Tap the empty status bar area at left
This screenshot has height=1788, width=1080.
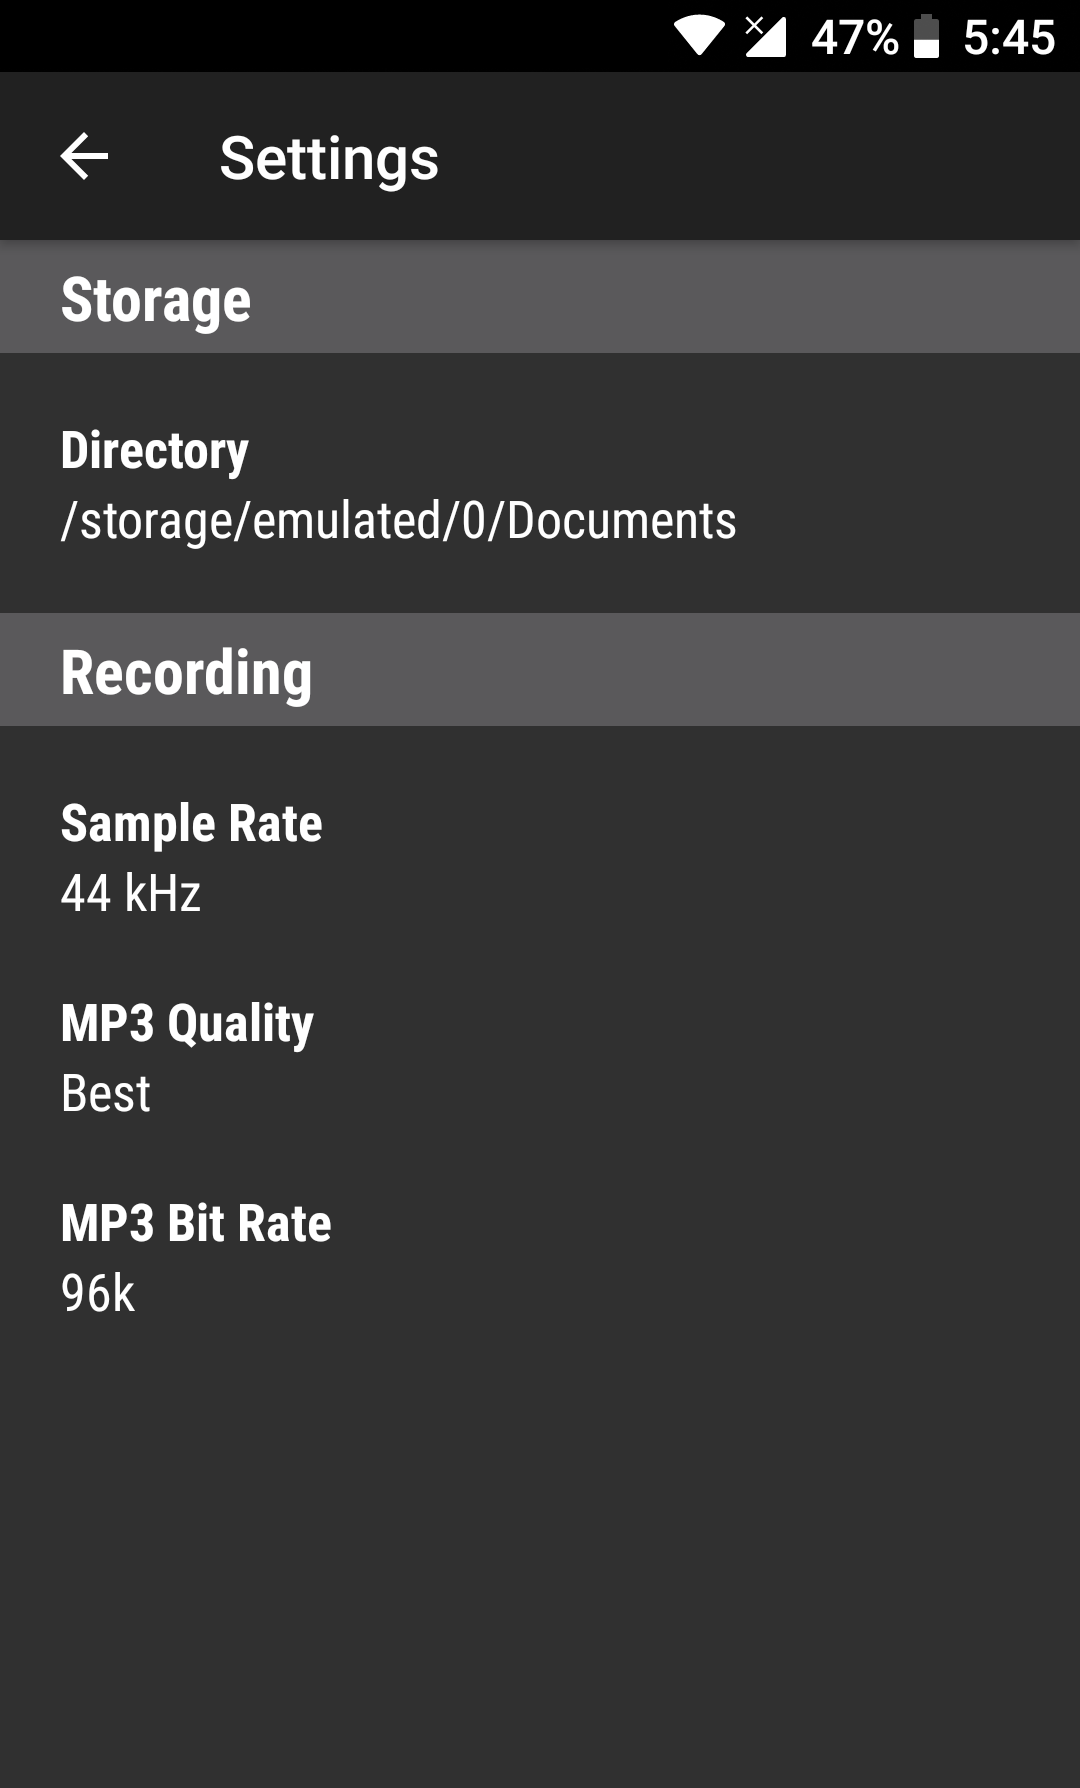pos(300,36)
